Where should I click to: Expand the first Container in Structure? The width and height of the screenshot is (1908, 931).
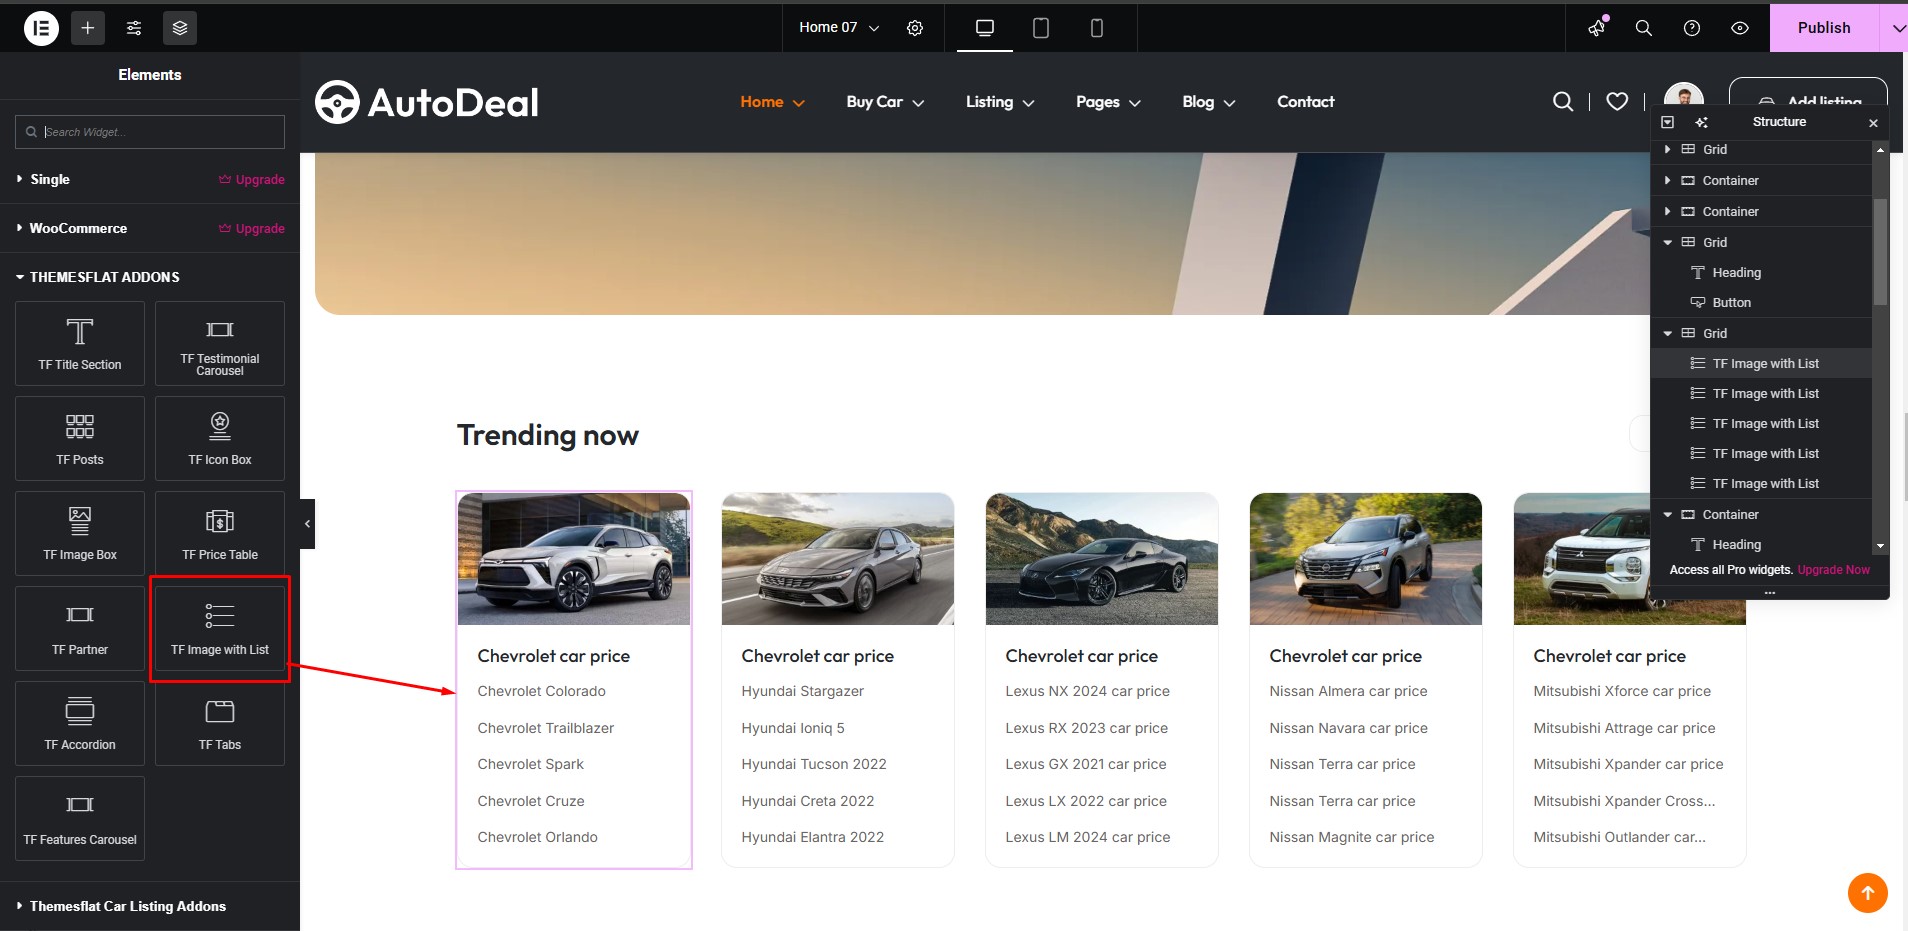(x=1667, y=181)
